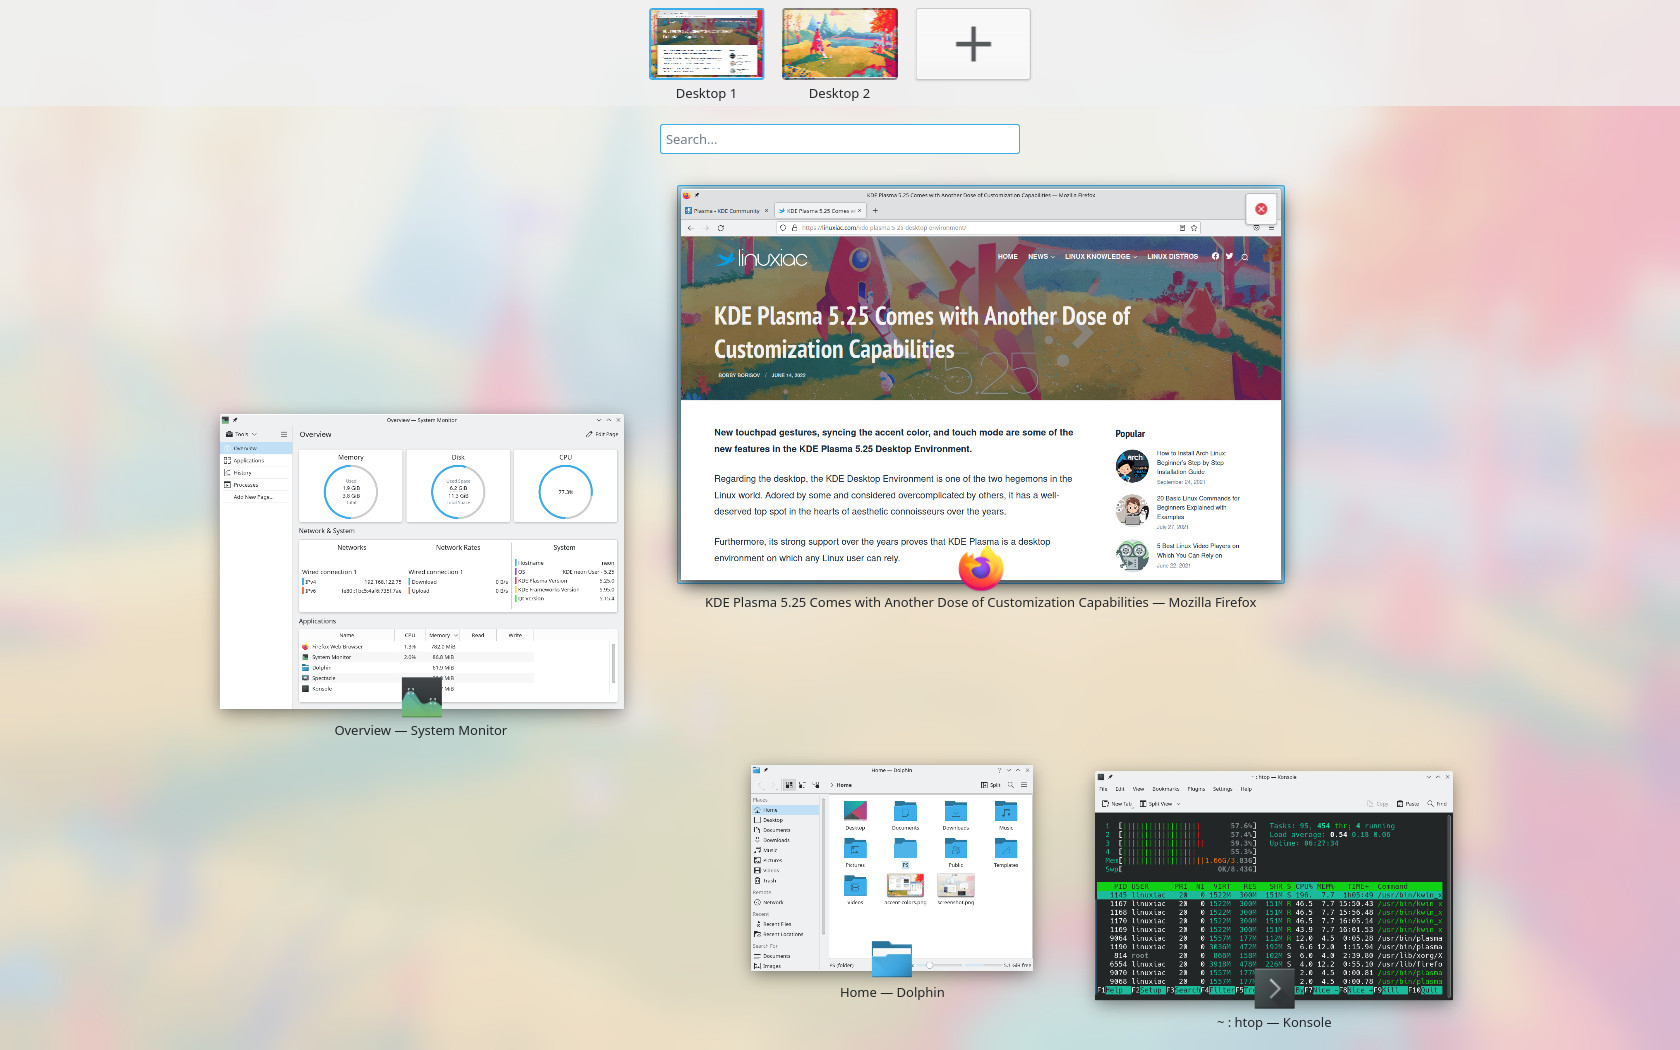Open '5 Best Linux Video Players' popular article
Viewport: 1680px width, 1050px height.
point(1198,551)
